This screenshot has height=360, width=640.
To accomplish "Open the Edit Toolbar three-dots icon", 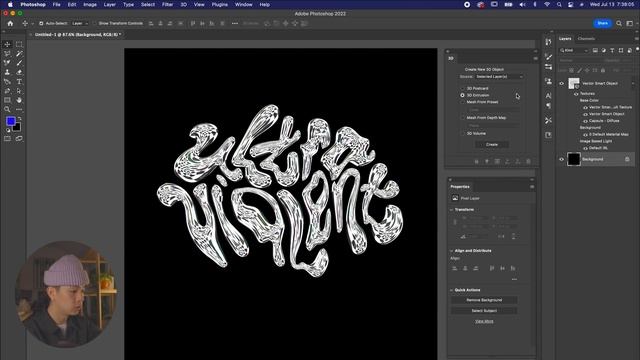I will coord(19,109).
